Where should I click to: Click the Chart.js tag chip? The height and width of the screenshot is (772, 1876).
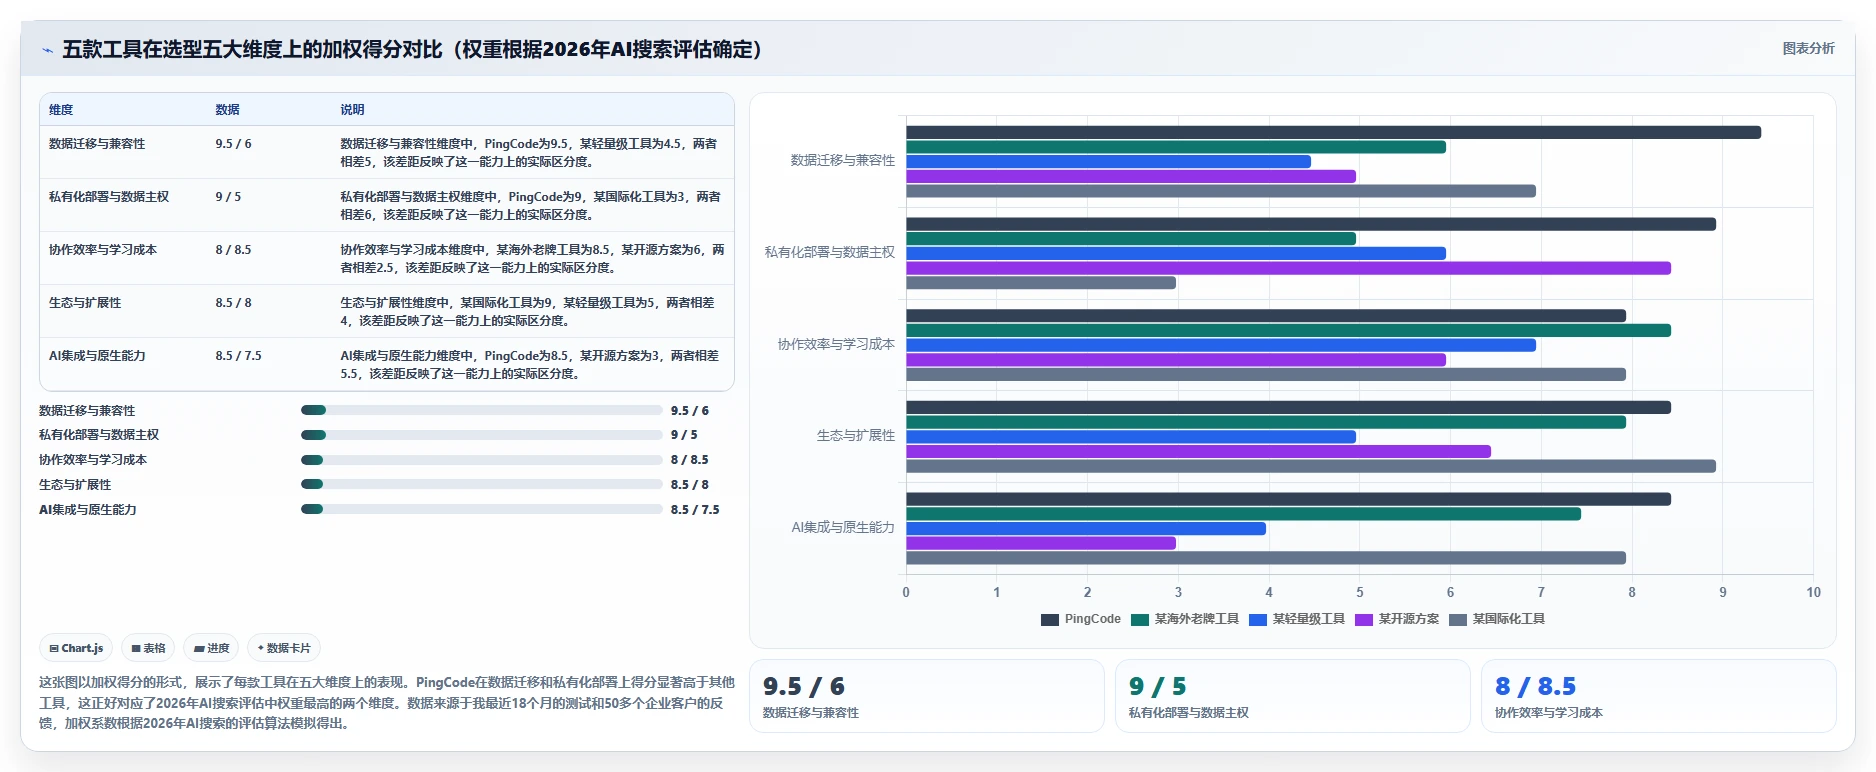click(x=76, y=648)
